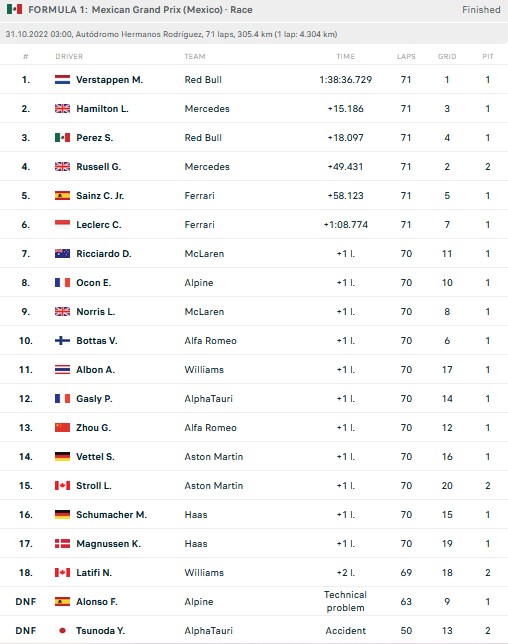The image size is (508, 644).
Task: Open the Hamilton L. driver link
Action: pyautogui.click(x=102, y=109)
